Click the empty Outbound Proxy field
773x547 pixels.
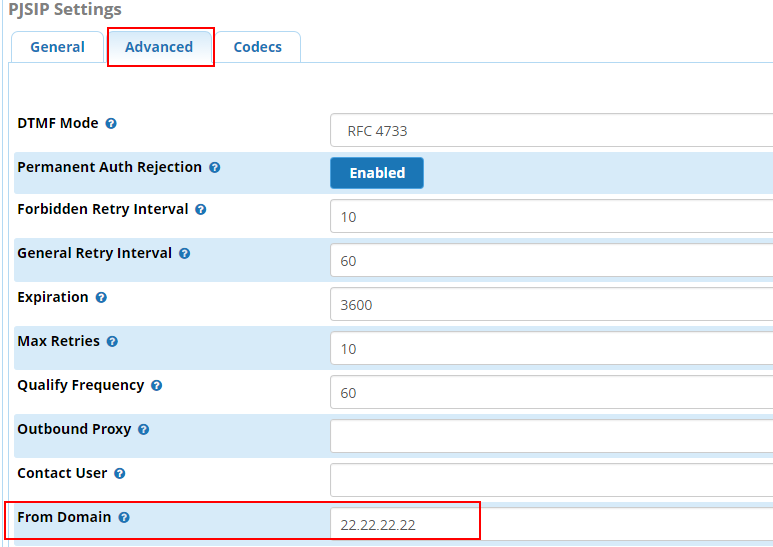pyautogui.click(x=550, y=436)
